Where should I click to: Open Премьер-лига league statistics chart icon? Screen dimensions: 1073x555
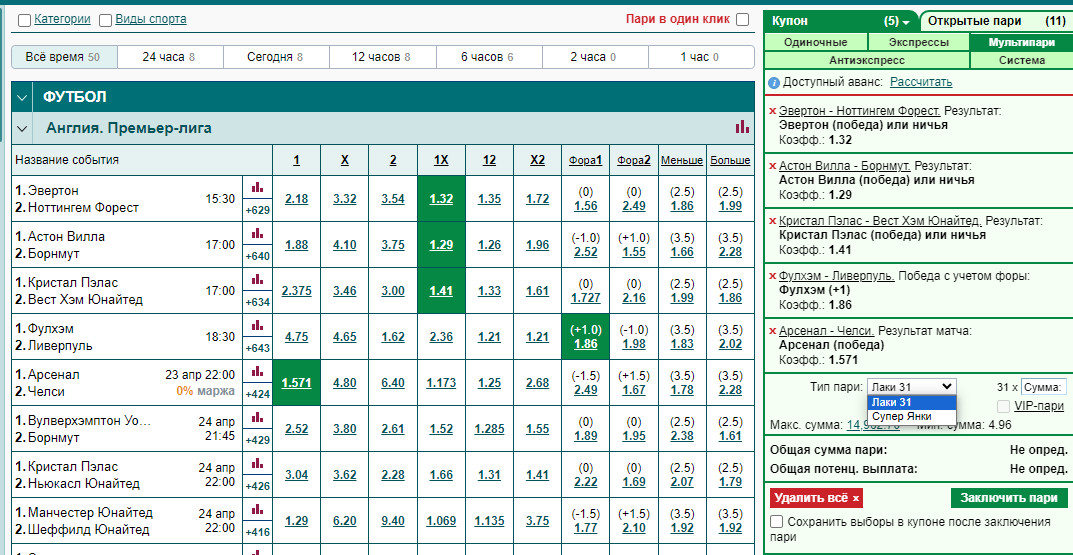click(x=742, y=127)
